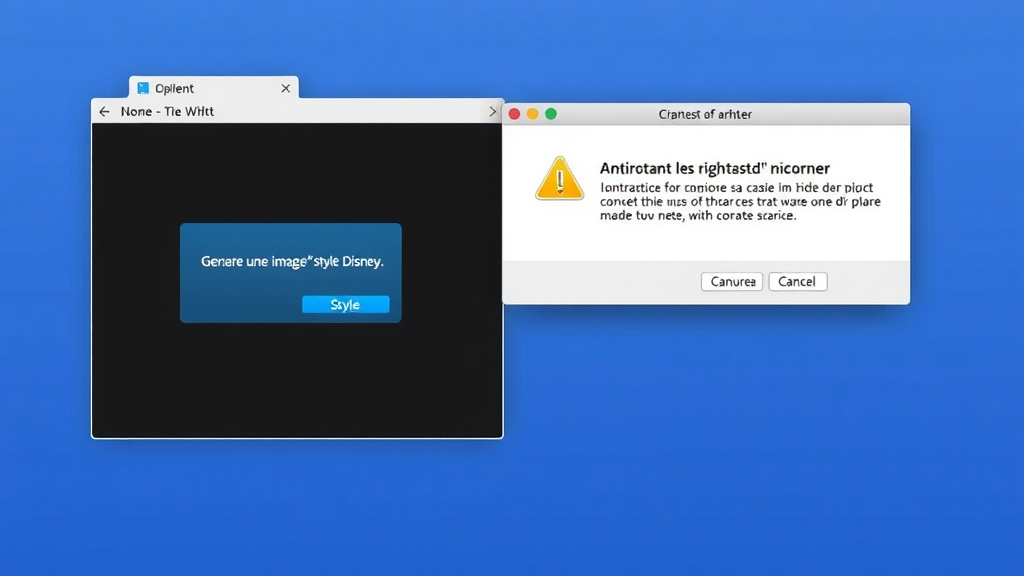Close the Opilent tab

coord(285,88)
